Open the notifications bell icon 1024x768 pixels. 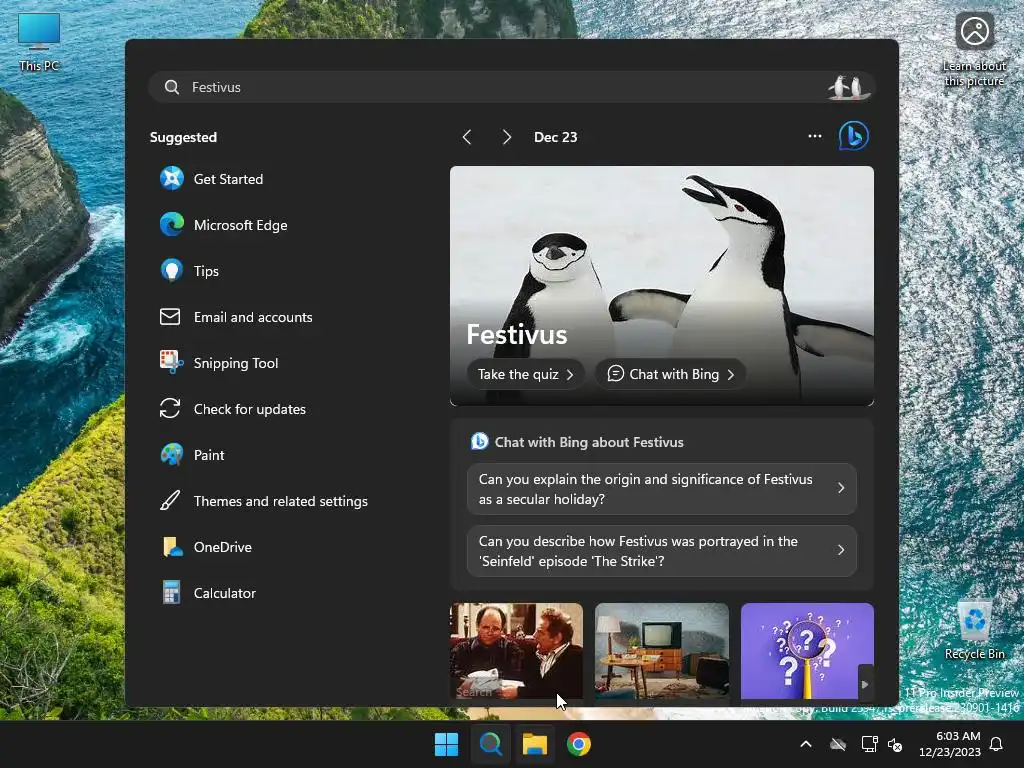coord(996,744)
